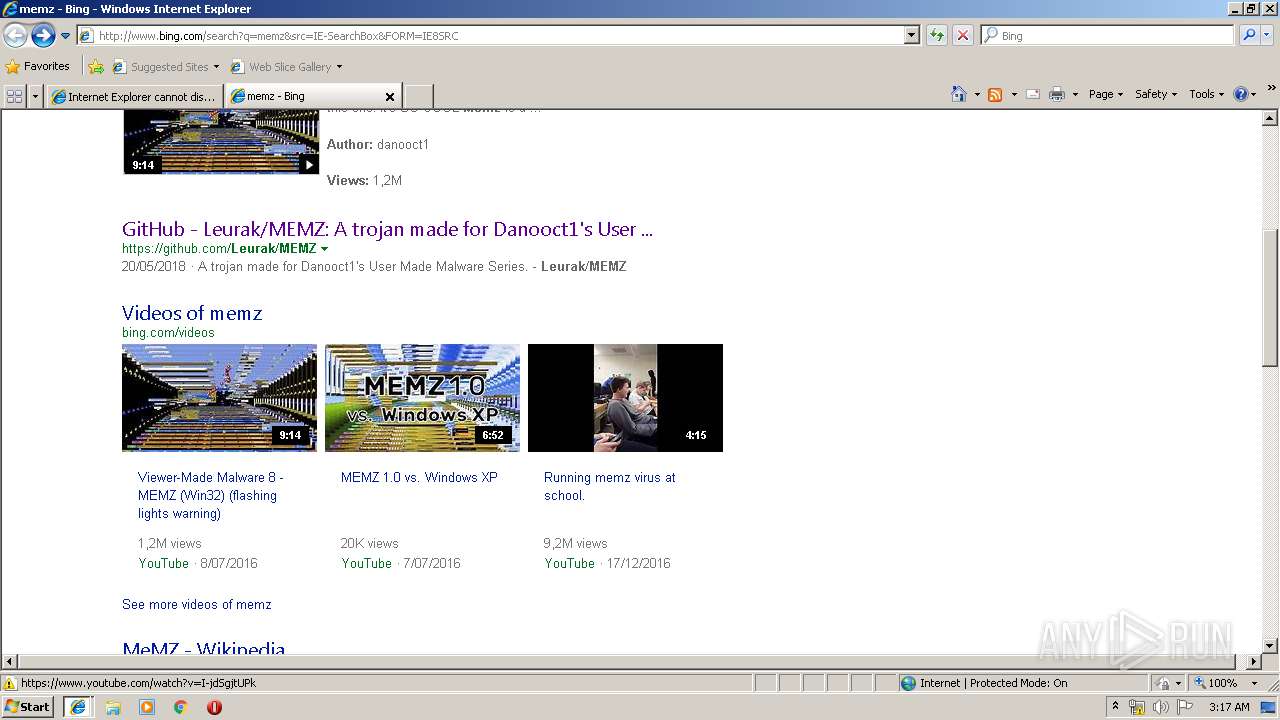Click the Internet Explorer taskbar icon
The image size is (1280, 720).
[78, 707]
